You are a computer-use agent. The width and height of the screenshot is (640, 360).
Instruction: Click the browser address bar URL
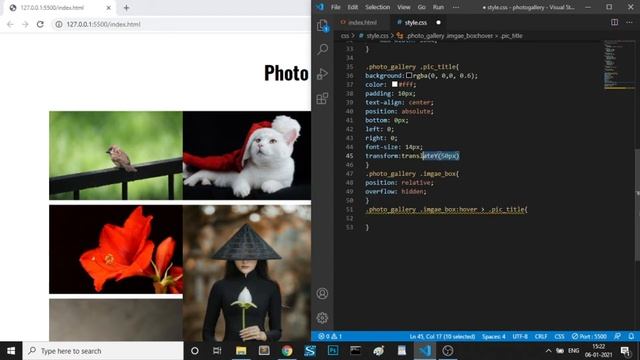click(103, 24)
